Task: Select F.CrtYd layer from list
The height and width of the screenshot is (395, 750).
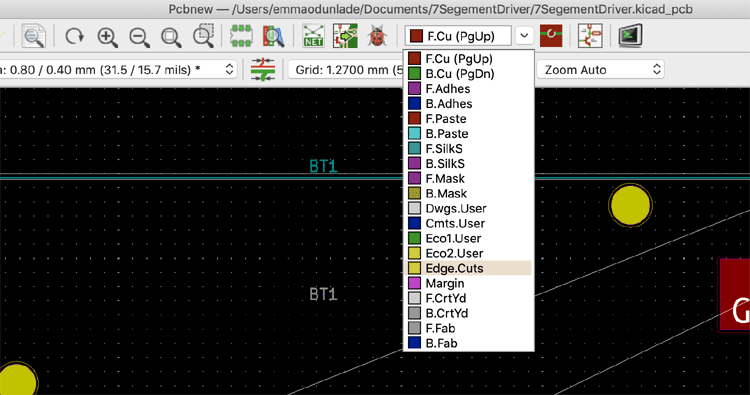Action: (x=469, y=298)
